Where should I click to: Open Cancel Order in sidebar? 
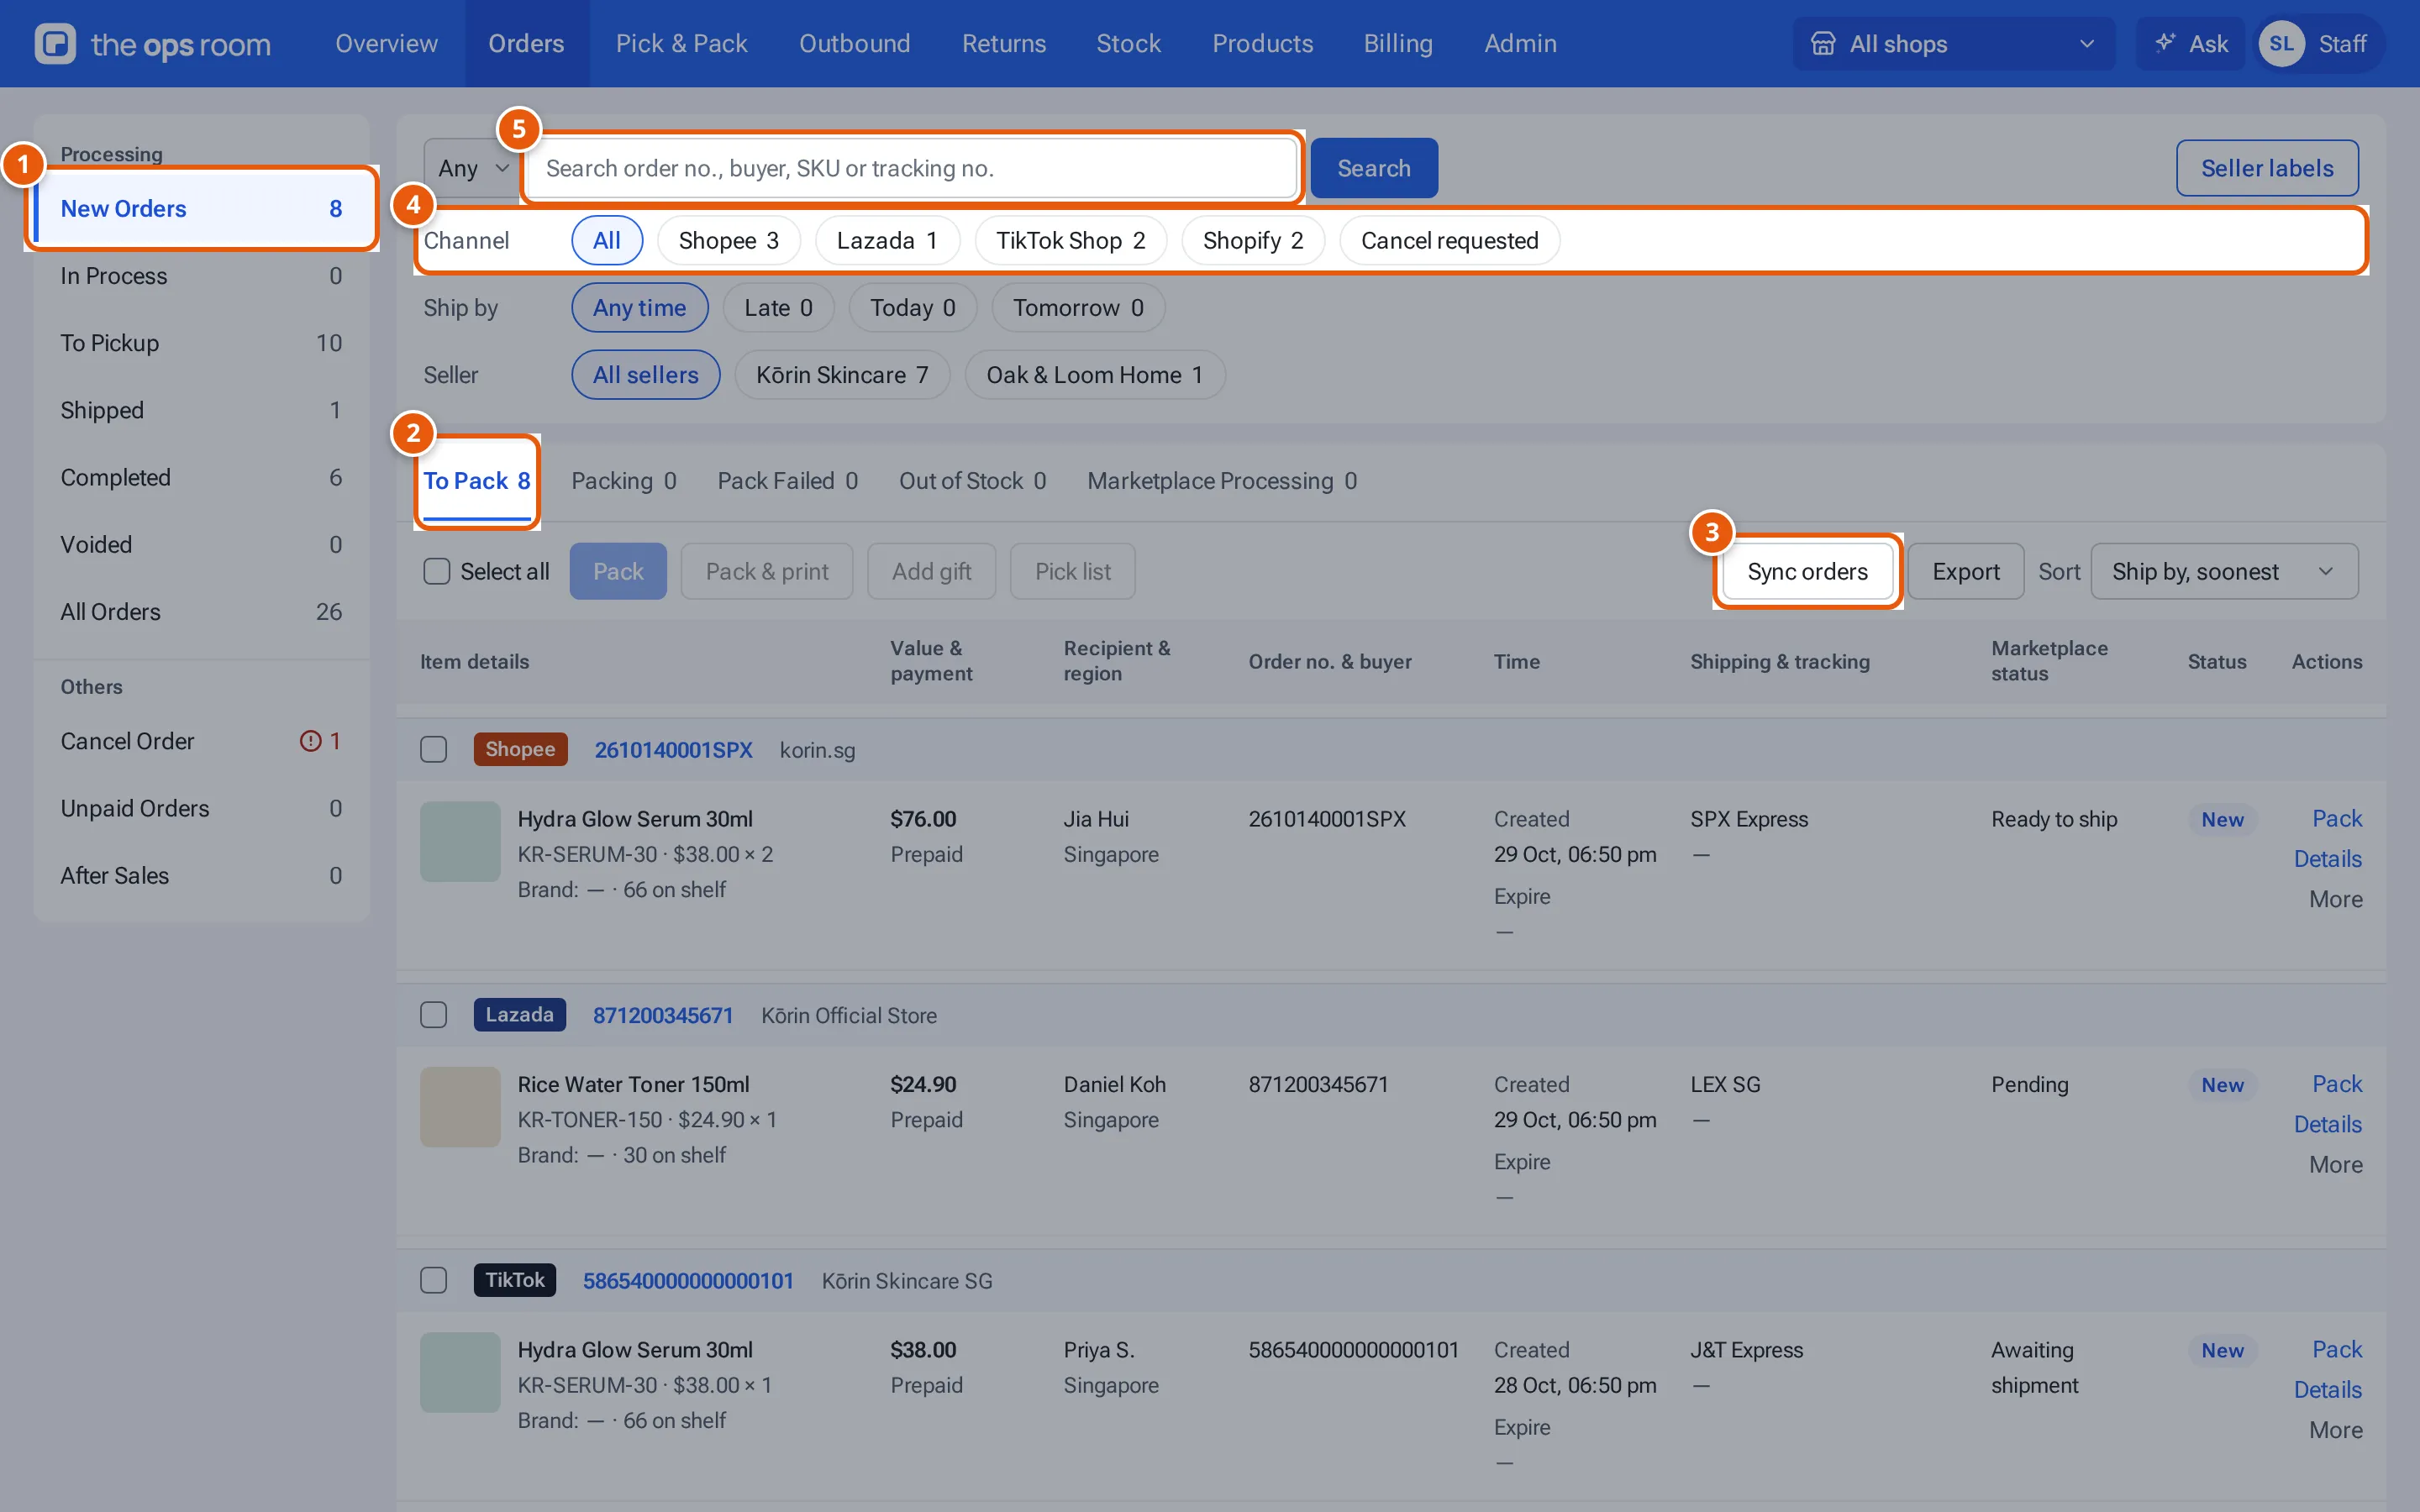(201, 741)
